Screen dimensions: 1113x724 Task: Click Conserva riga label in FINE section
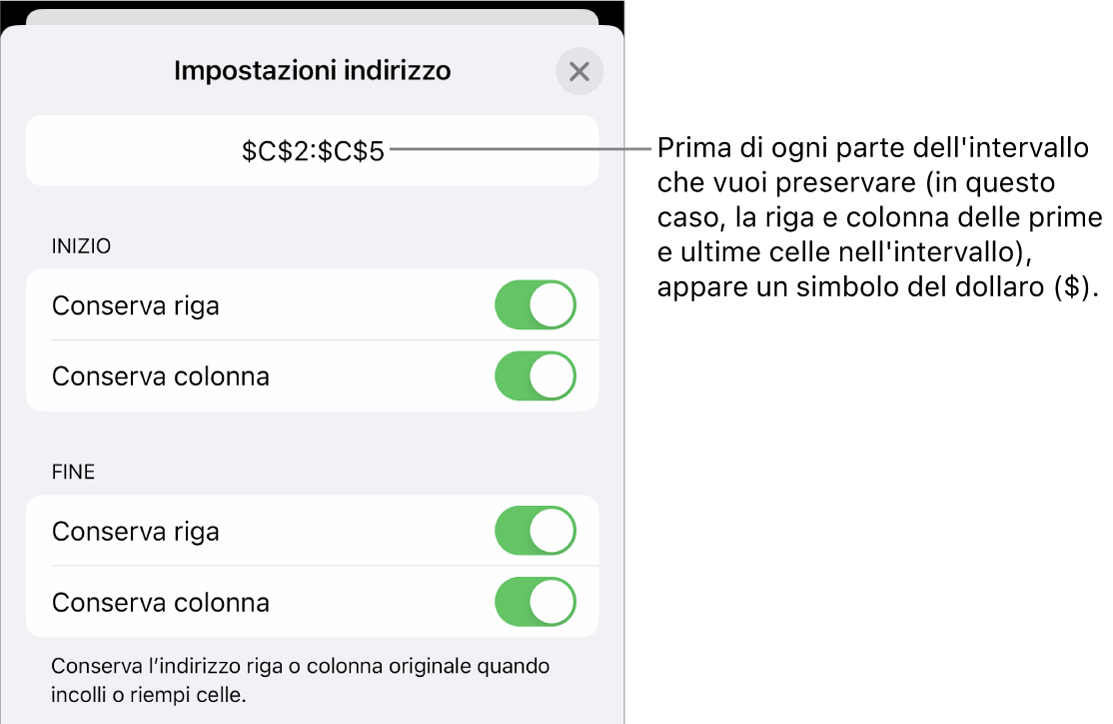tap(135, 532)
